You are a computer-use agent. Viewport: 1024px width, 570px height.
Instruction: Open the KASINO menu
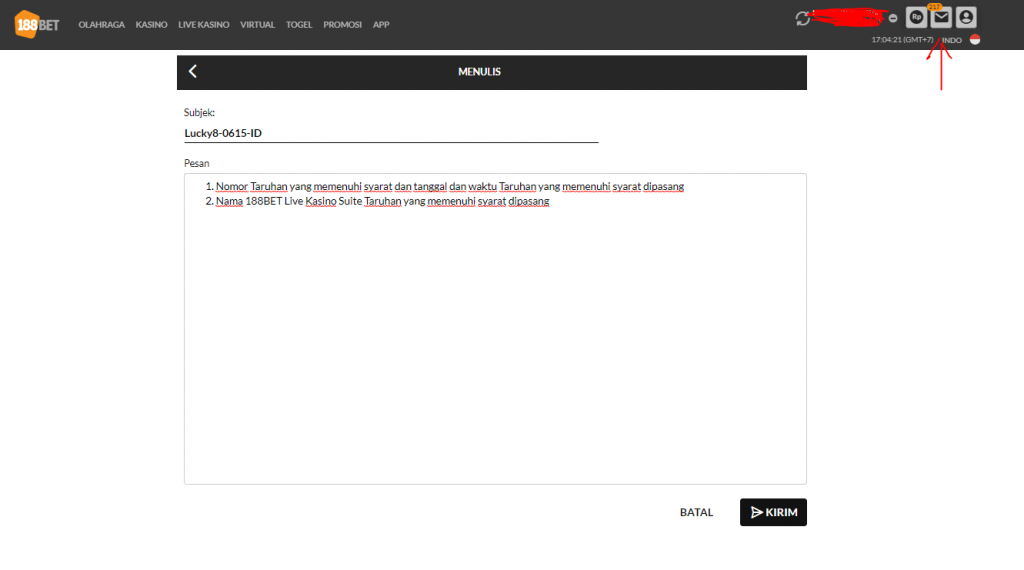tap(152, 25)
